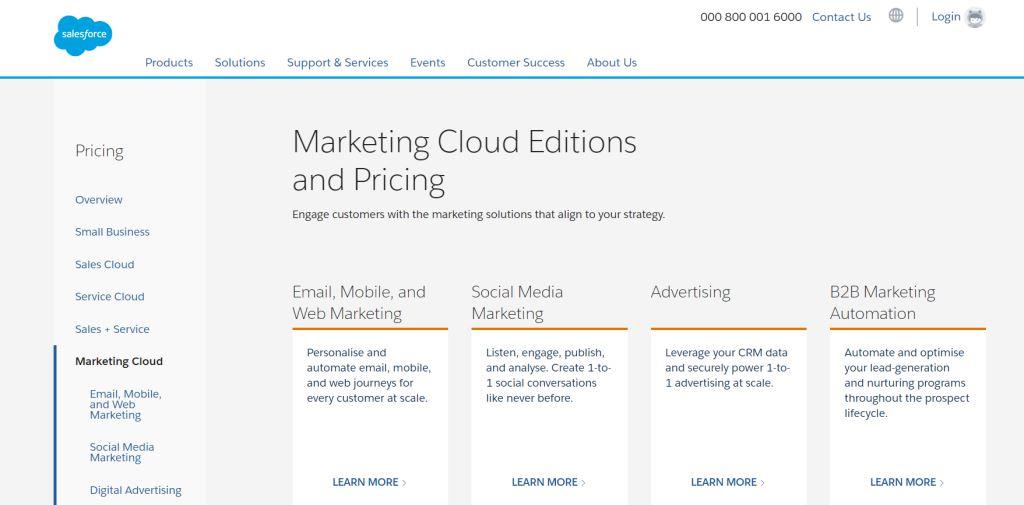Click the Pricing sidebar heading
This screenshot has width=1024, height=505.
[99, 151]
